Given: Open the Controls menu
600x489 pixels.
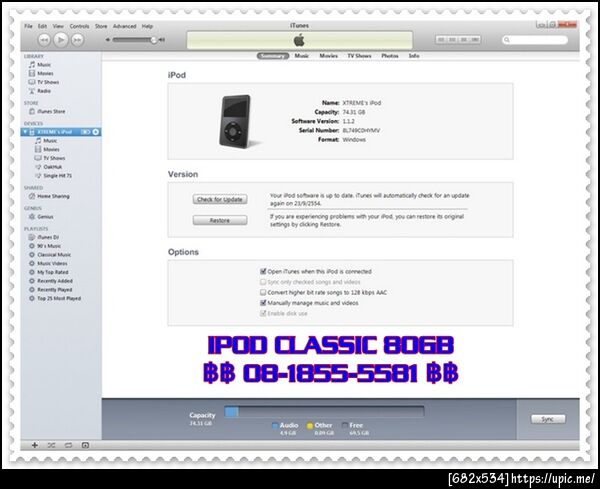Looking at the screenshot, I should click(x=79, y=26).
